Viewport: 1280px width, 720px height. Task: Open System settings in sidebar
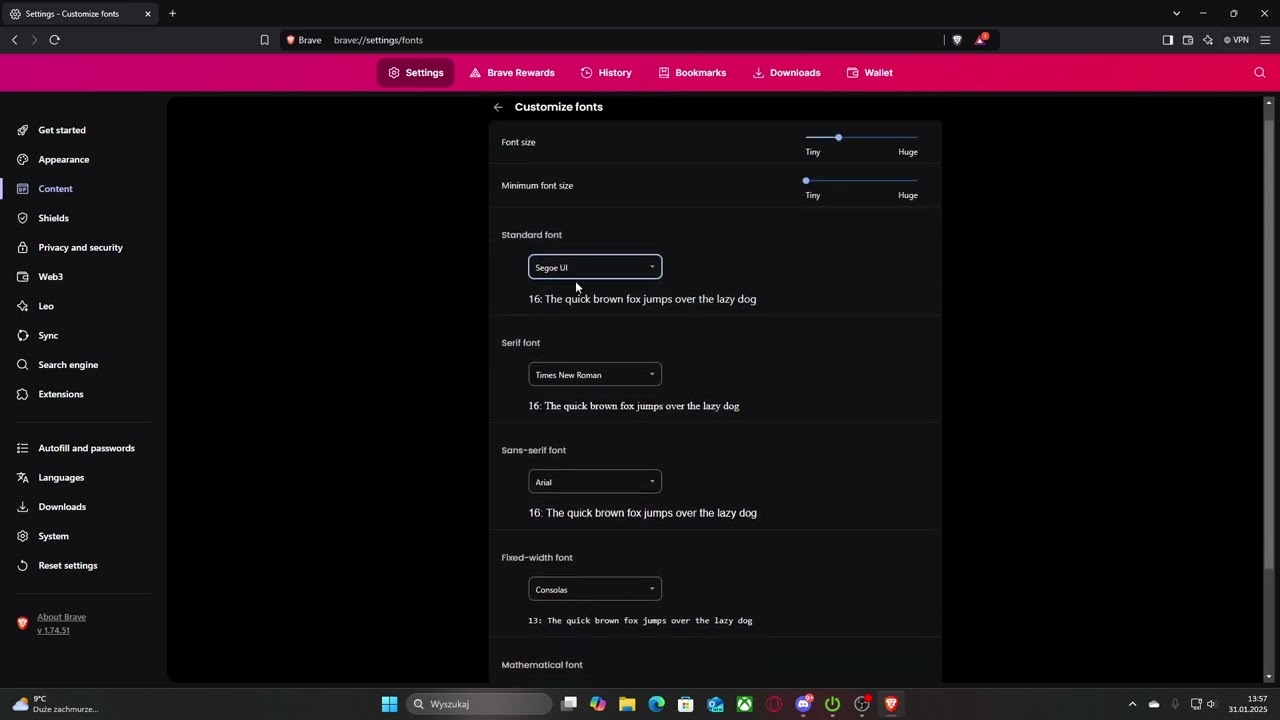coord(53,536)
